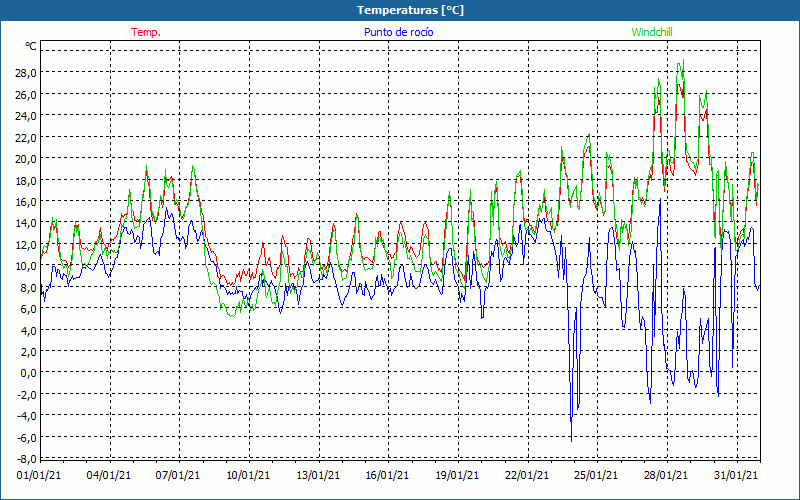The image size is (800, 500).
Task: Click the -6,0 y-axis value
Action: [x=27, y=437]
